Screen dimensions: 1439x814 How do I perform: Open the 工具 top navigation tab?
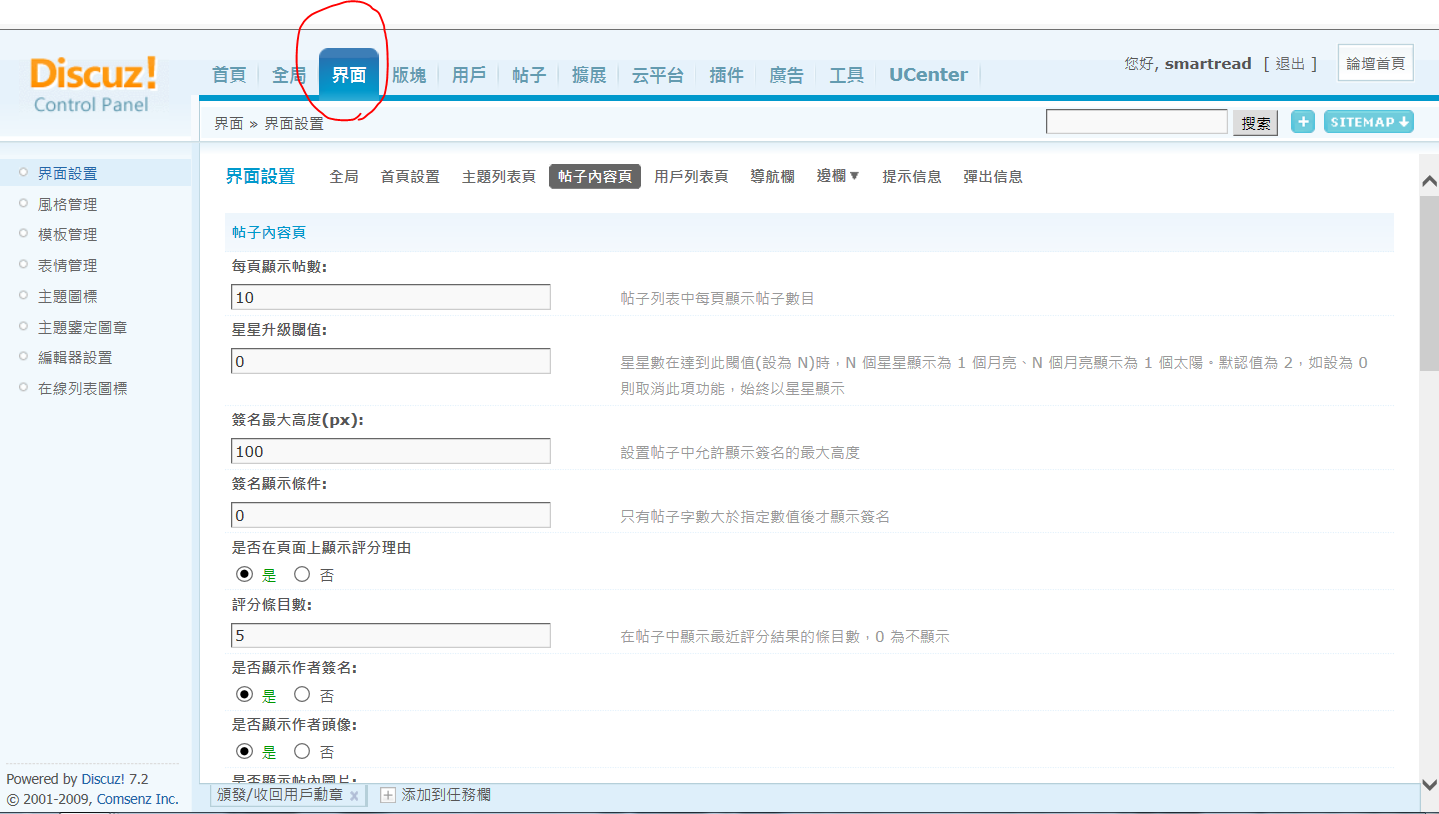(x=846, y=75)
